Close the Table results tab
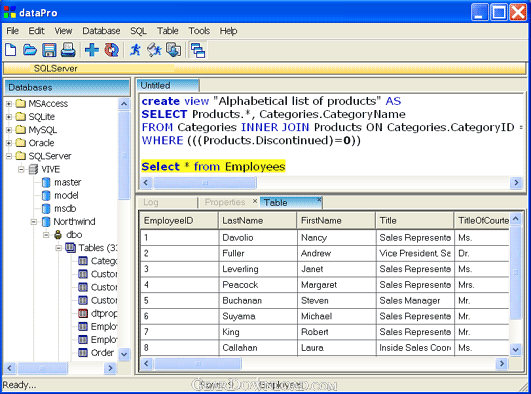 [319, 200]
